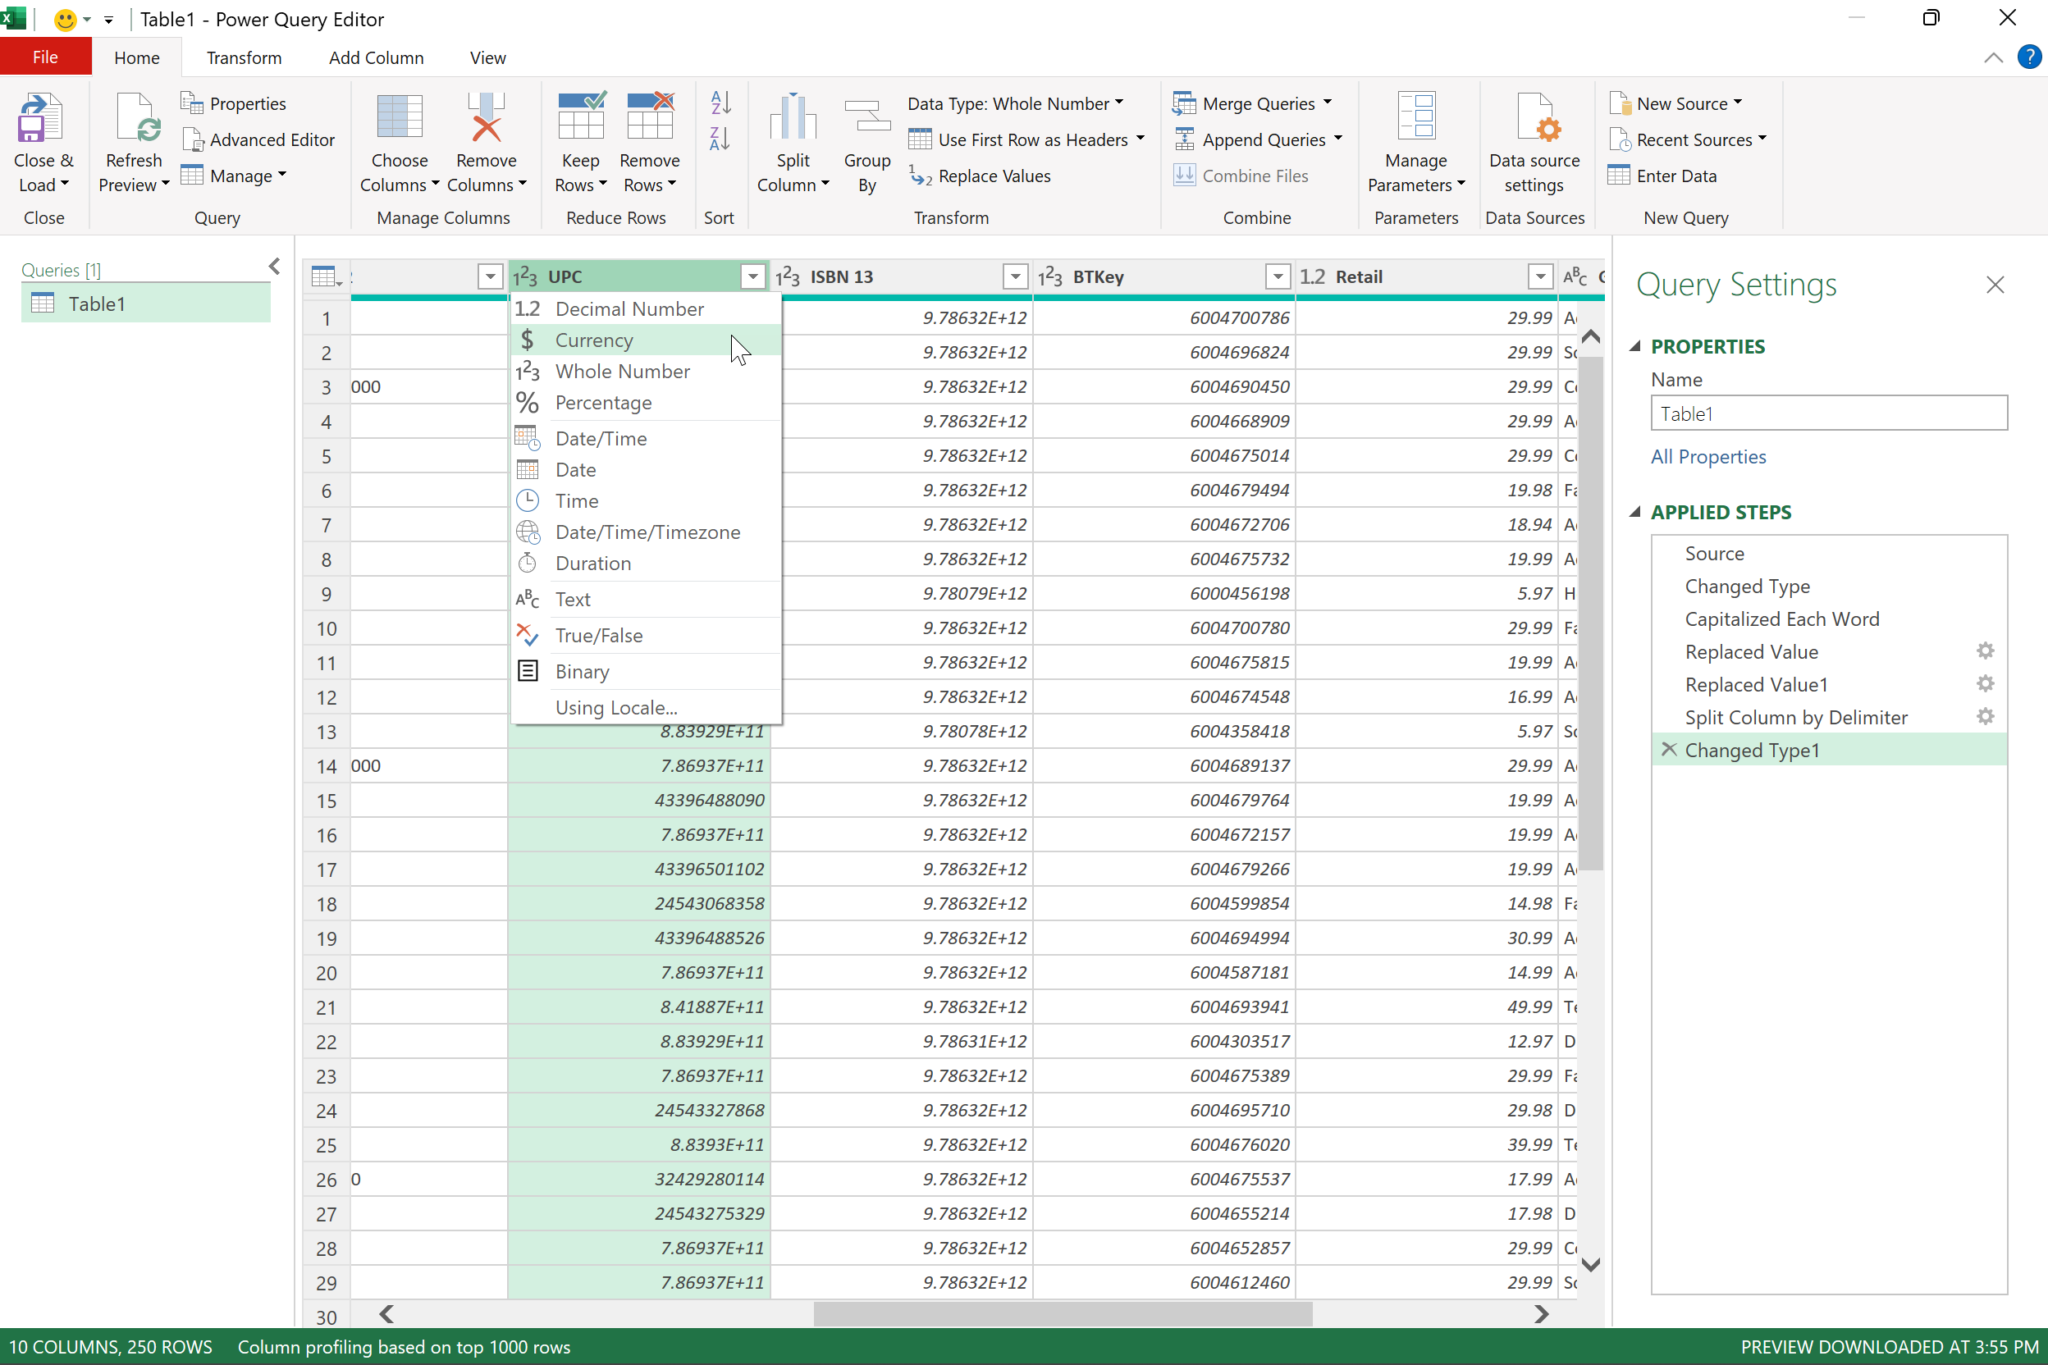Open the ISBN 13 column filter dropdown

[x=1015, y=276]
